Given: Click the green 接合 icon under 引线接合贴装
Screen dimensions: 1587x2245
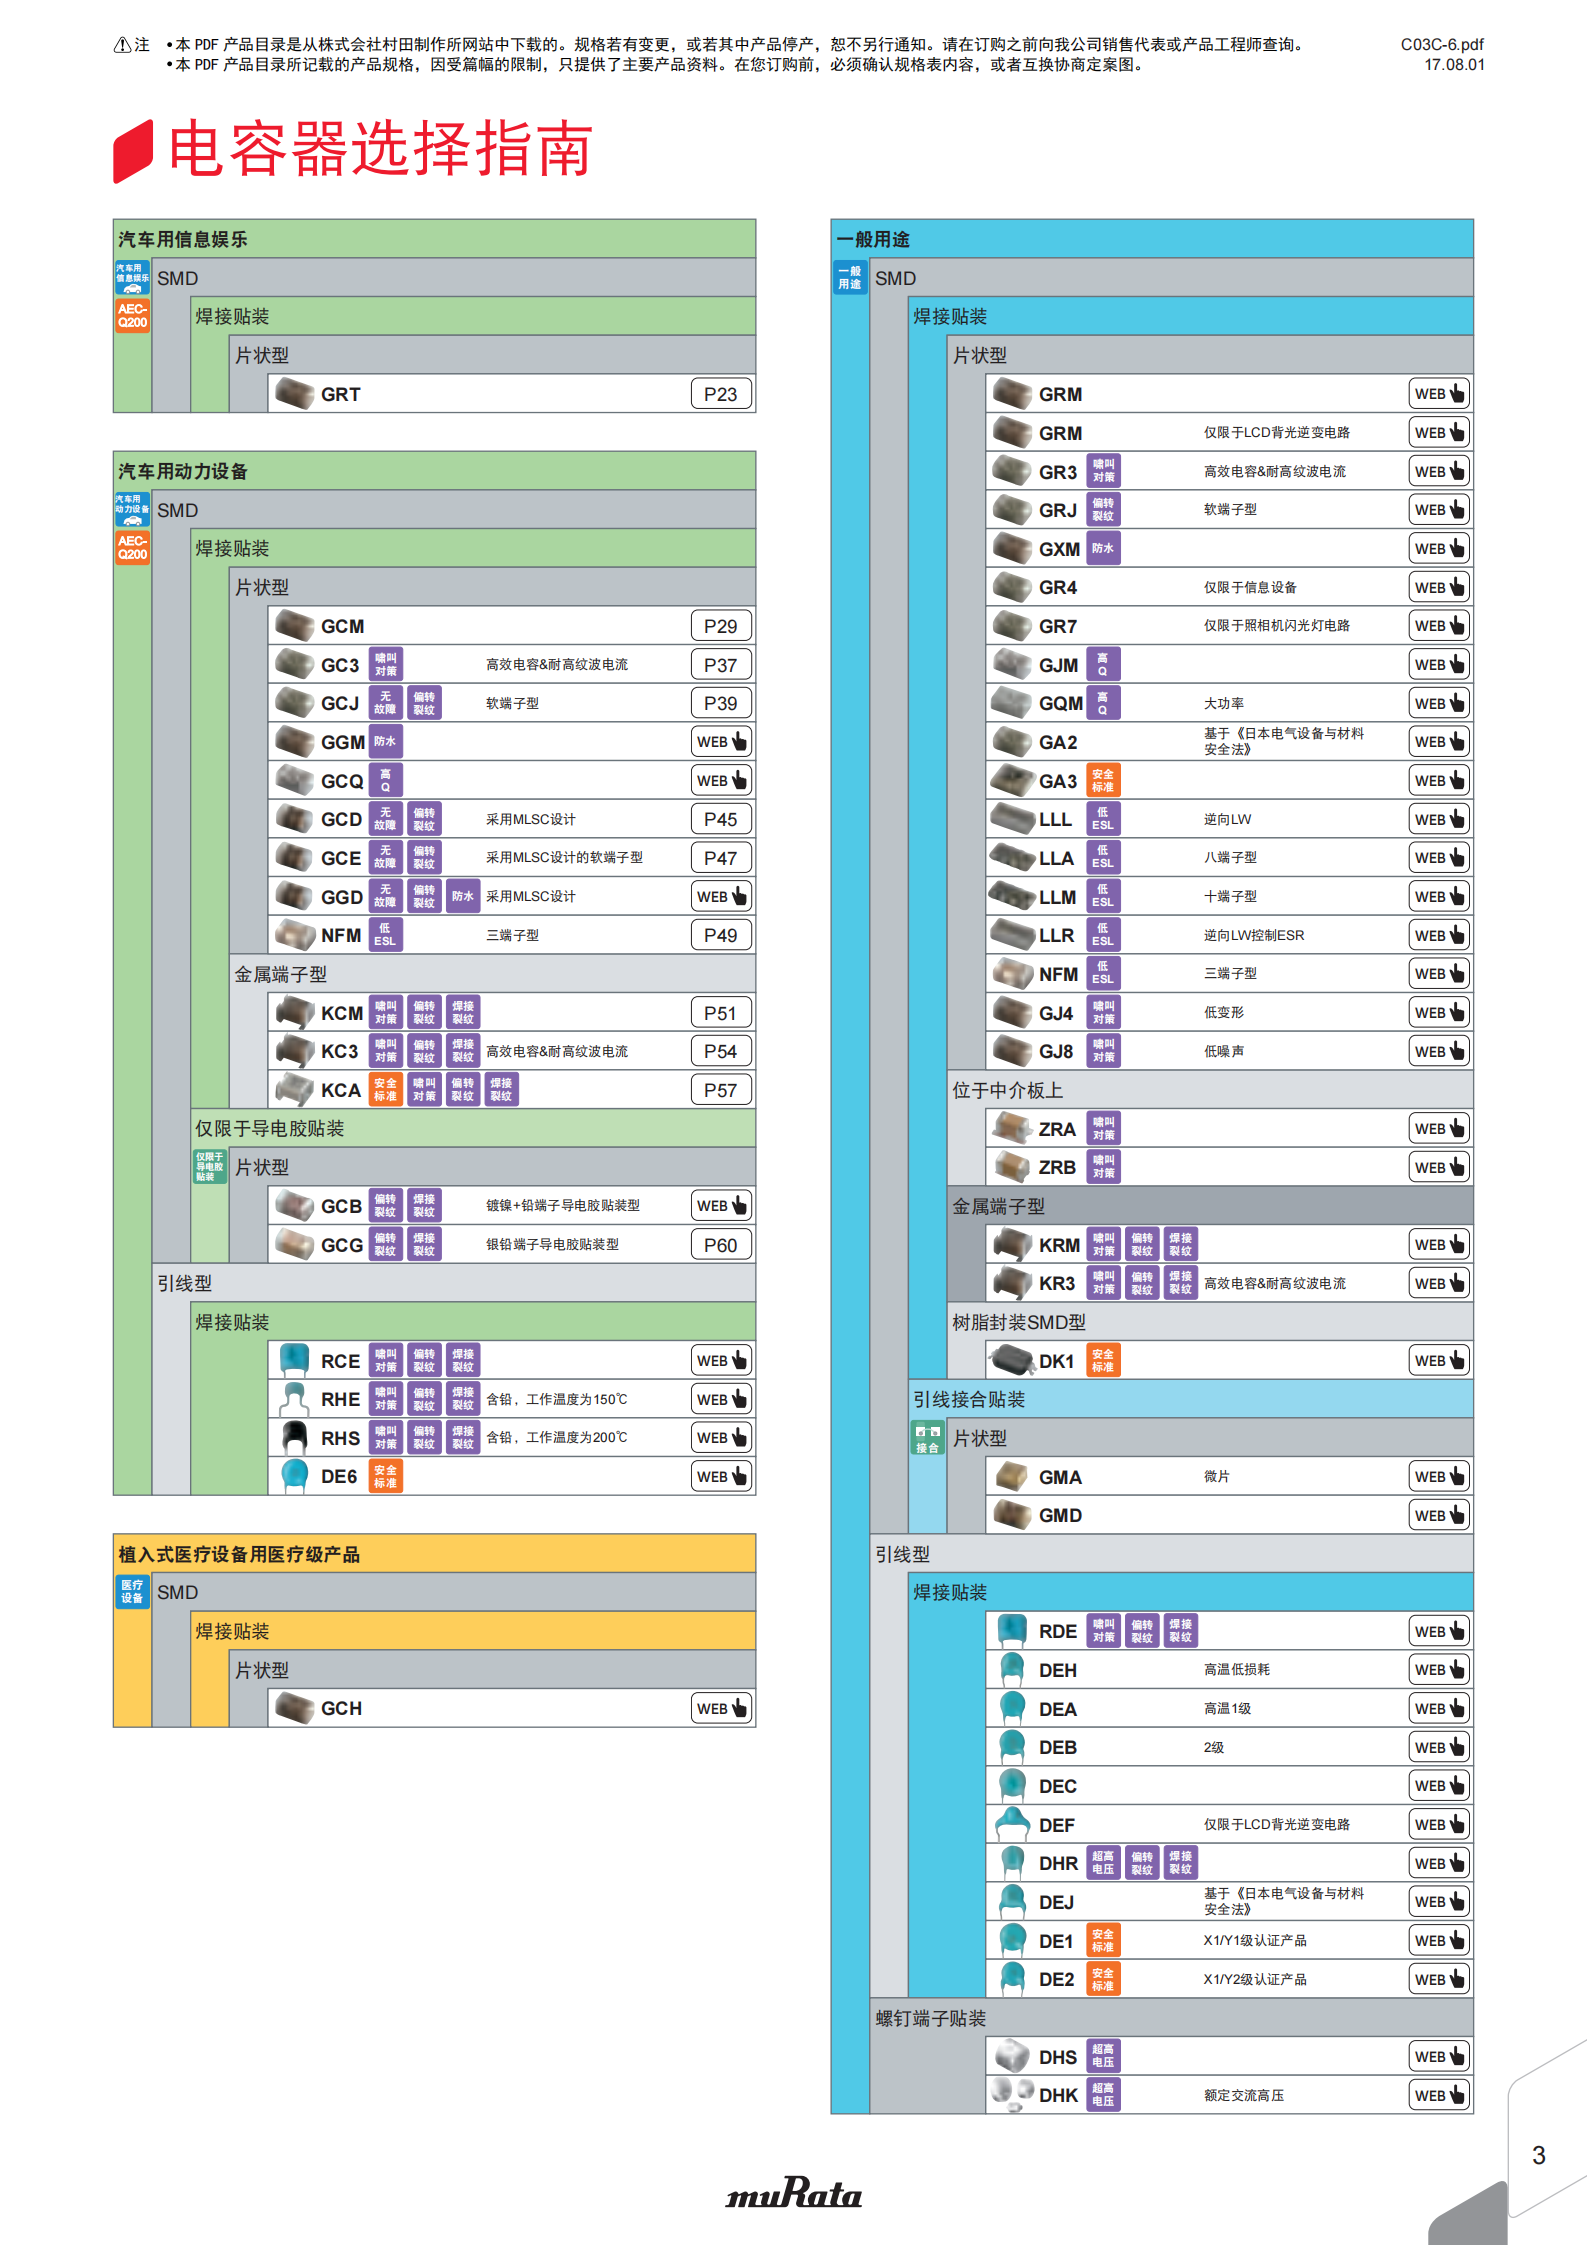Looking at the screenshot, I should [x=927, y=1438].
